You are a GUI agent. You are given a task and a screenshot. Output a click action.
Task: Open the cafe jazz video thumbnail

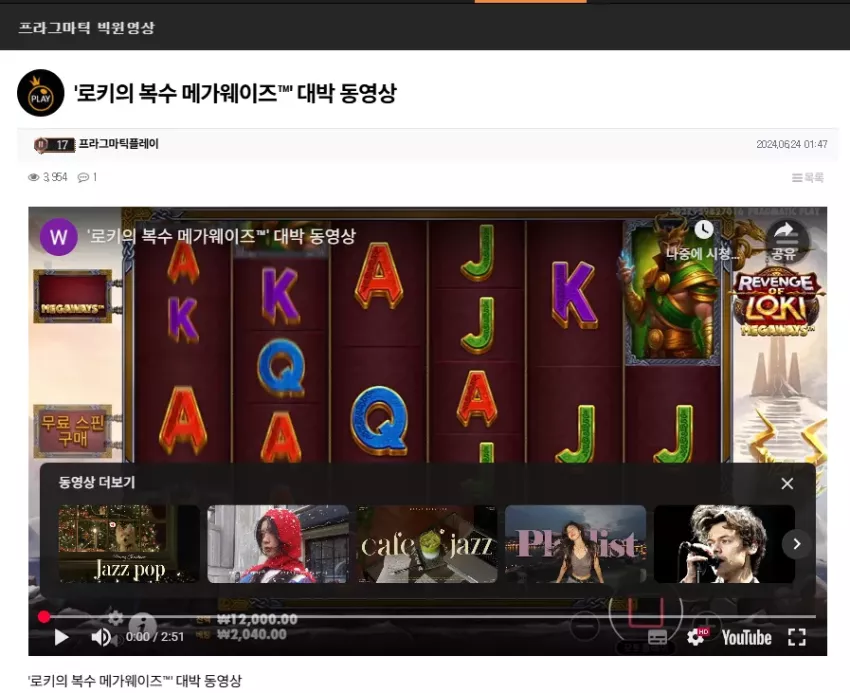click(427, 544)
